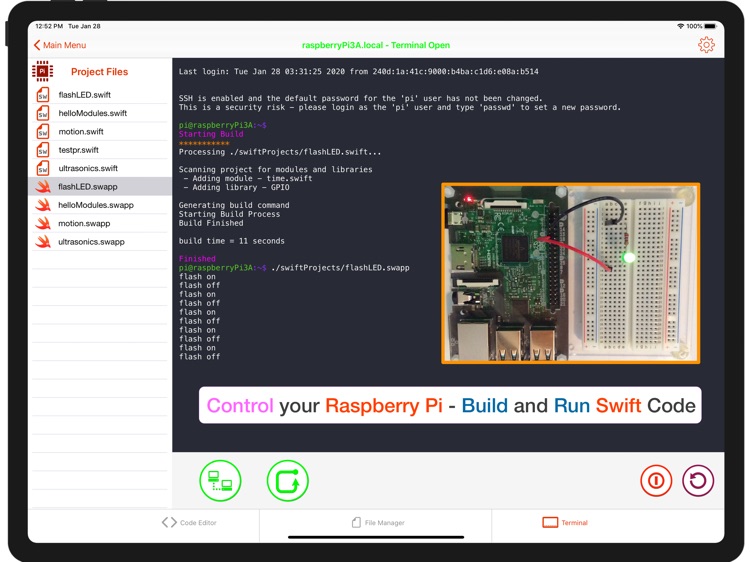
Task: Select testpr.swift file
Action: click(x=79, y=150)
